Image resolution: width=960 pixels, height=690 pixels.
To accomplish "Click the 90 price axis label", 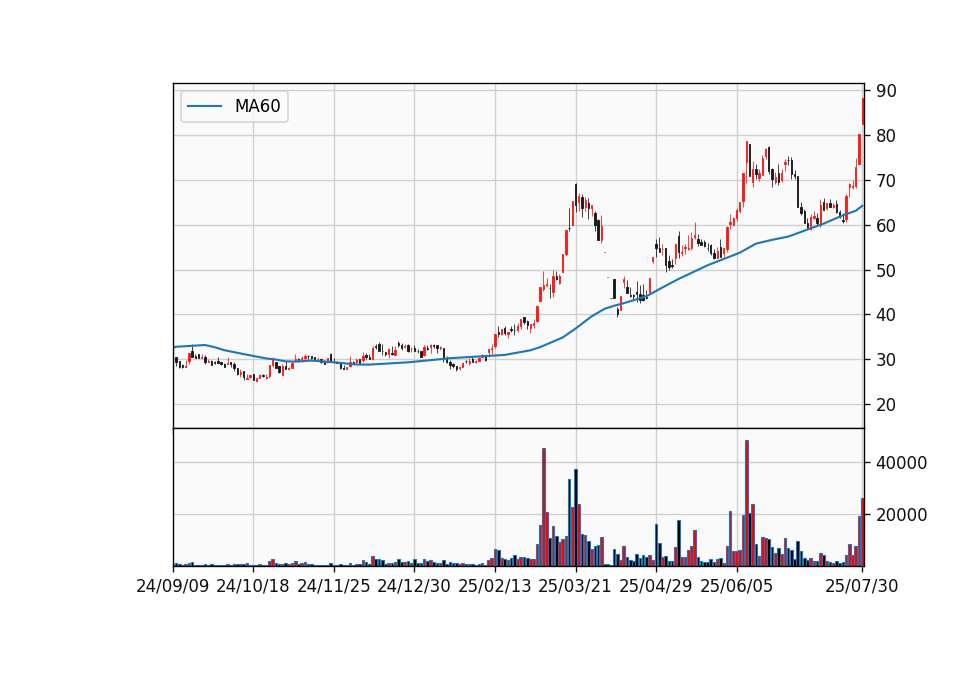I will pos(886,91).
